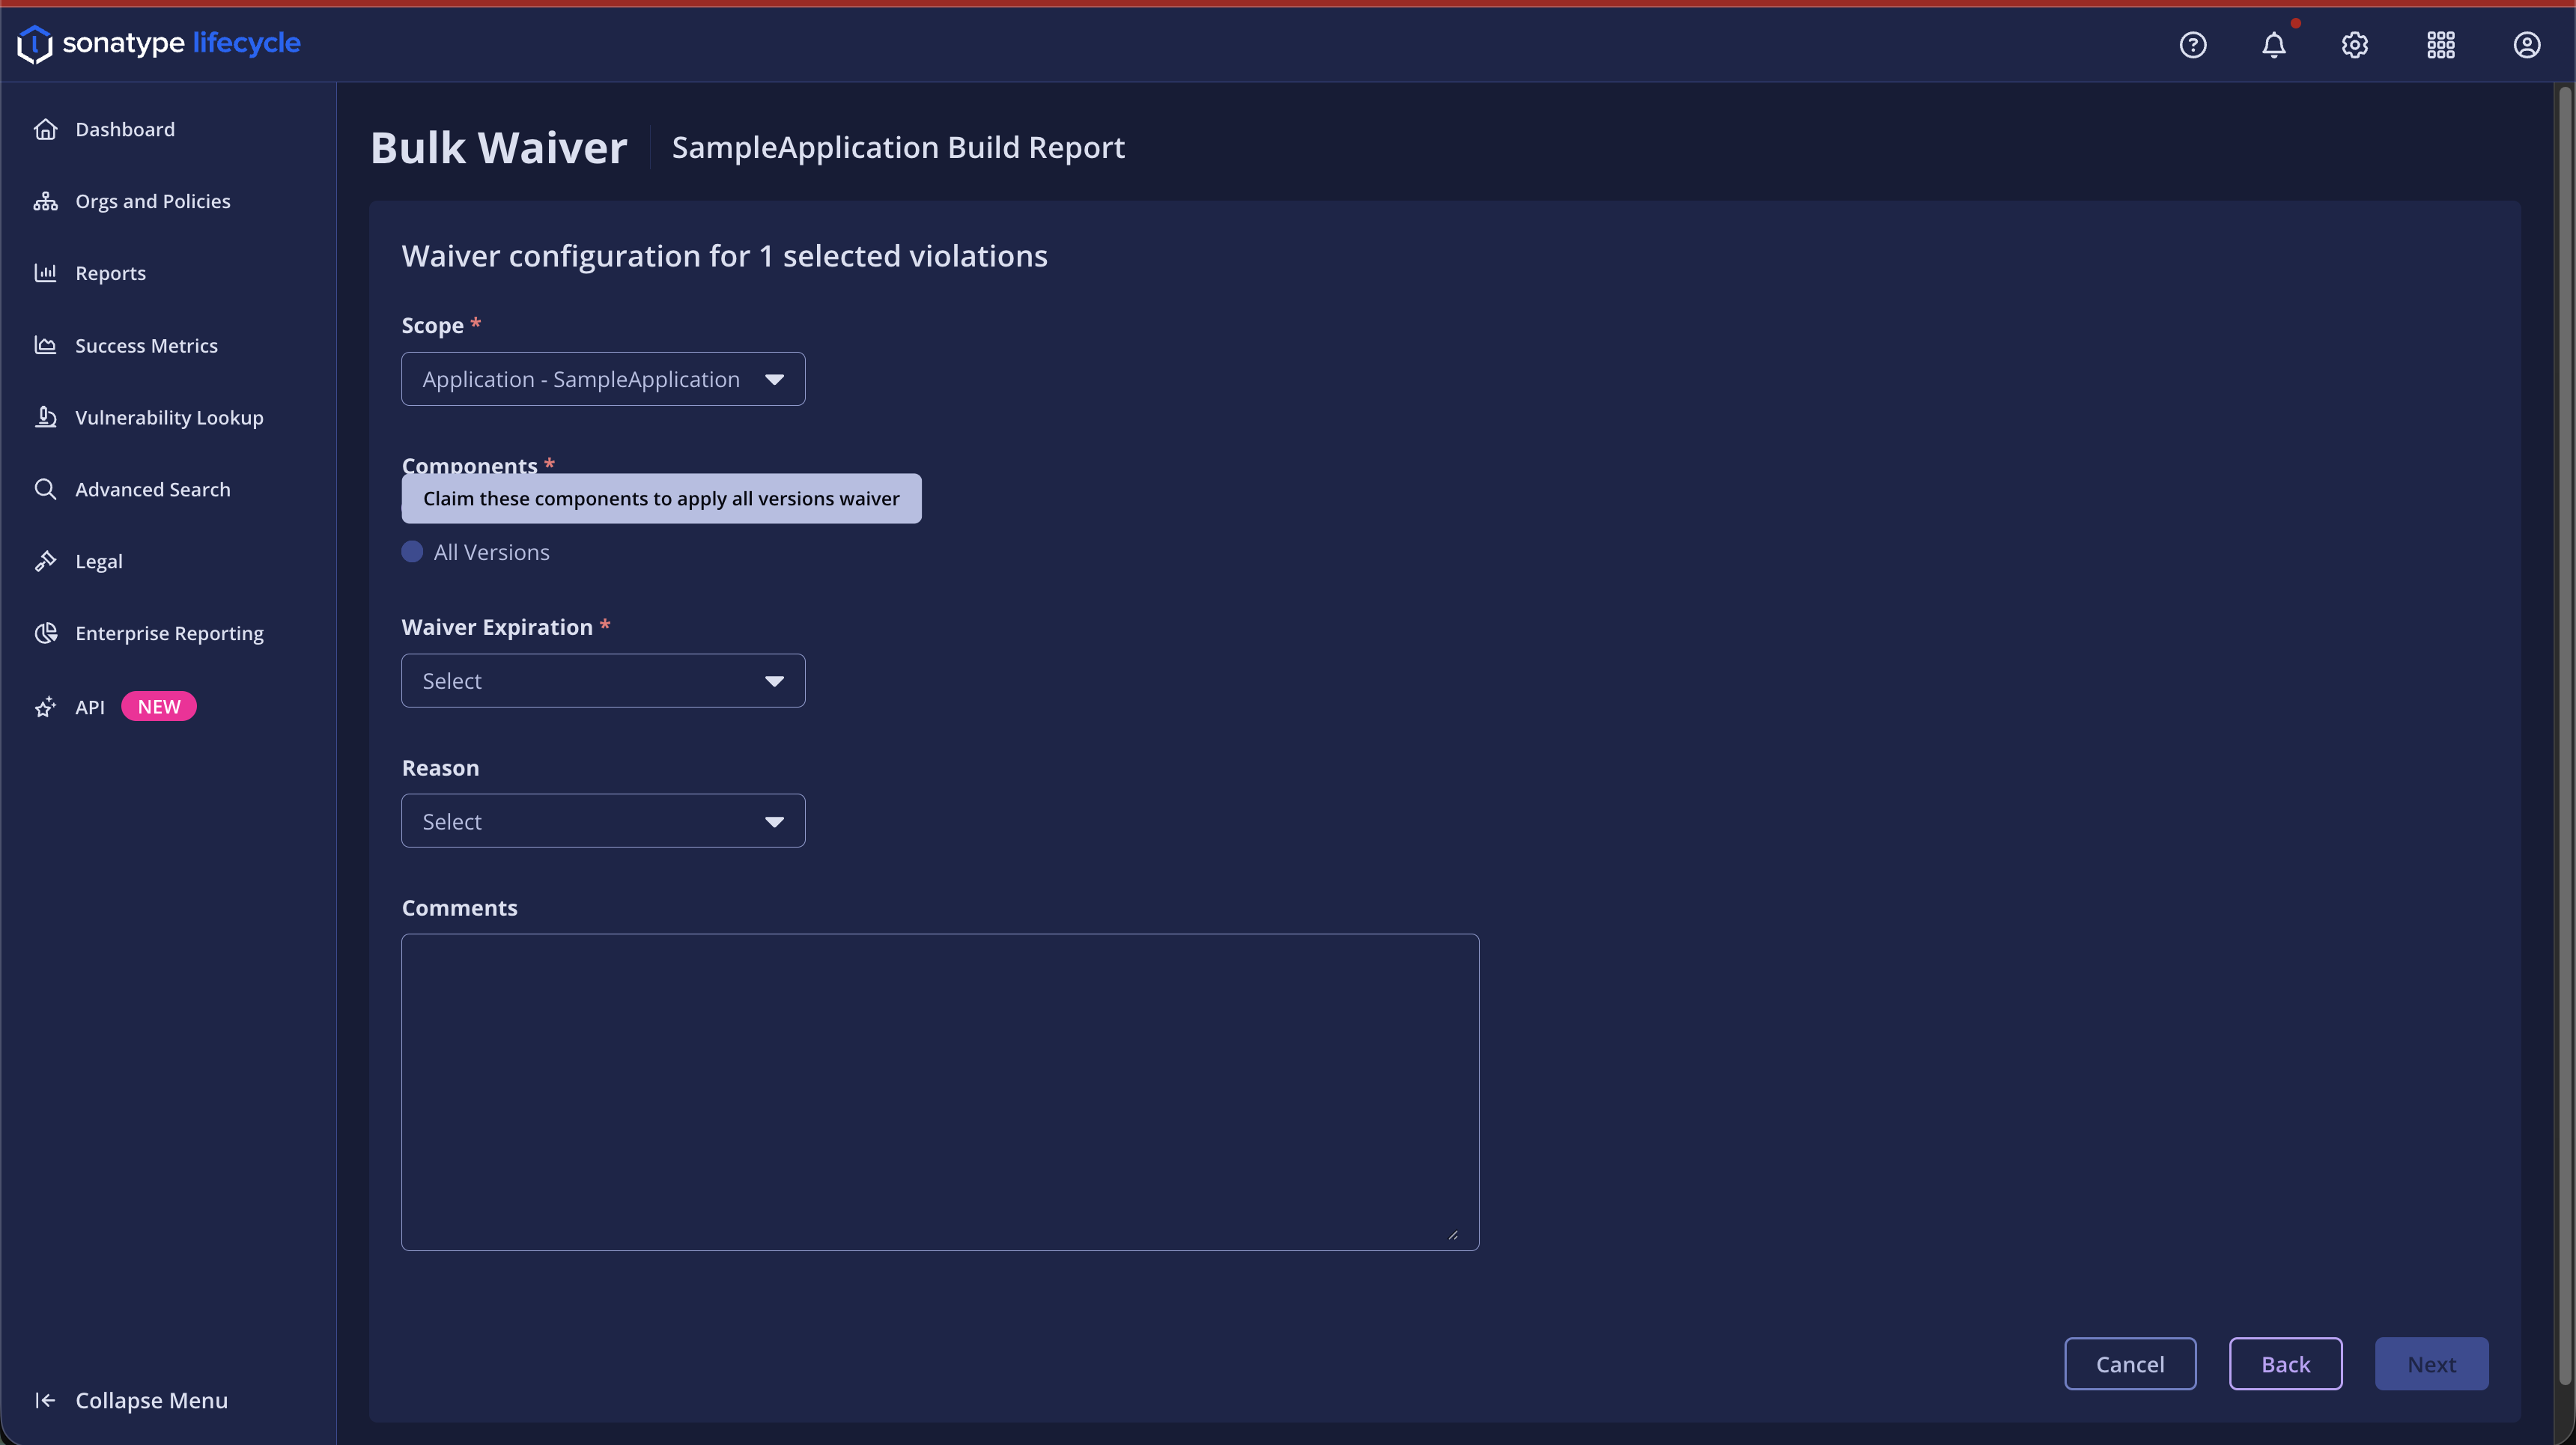The height and width of the screenshot is (1445, 2576).
Task: Open the Reason select dropdown
Action: pyautogui.click(x=603, y=821)
